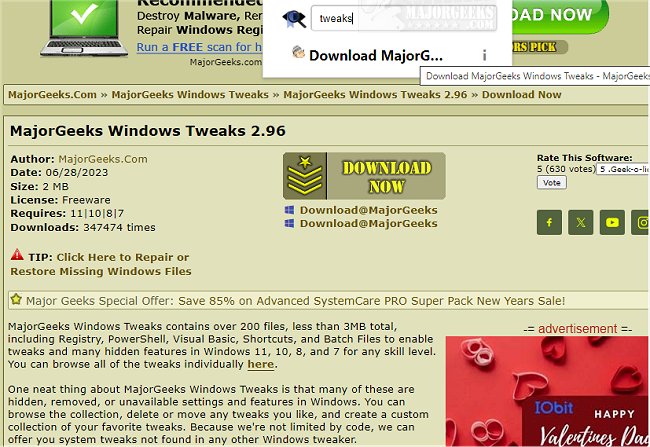650x447 pixels.
Task: Click the 'MajorGeeks Windows Tweaks 2.96' page heading
Action: (x=148, y=131)
